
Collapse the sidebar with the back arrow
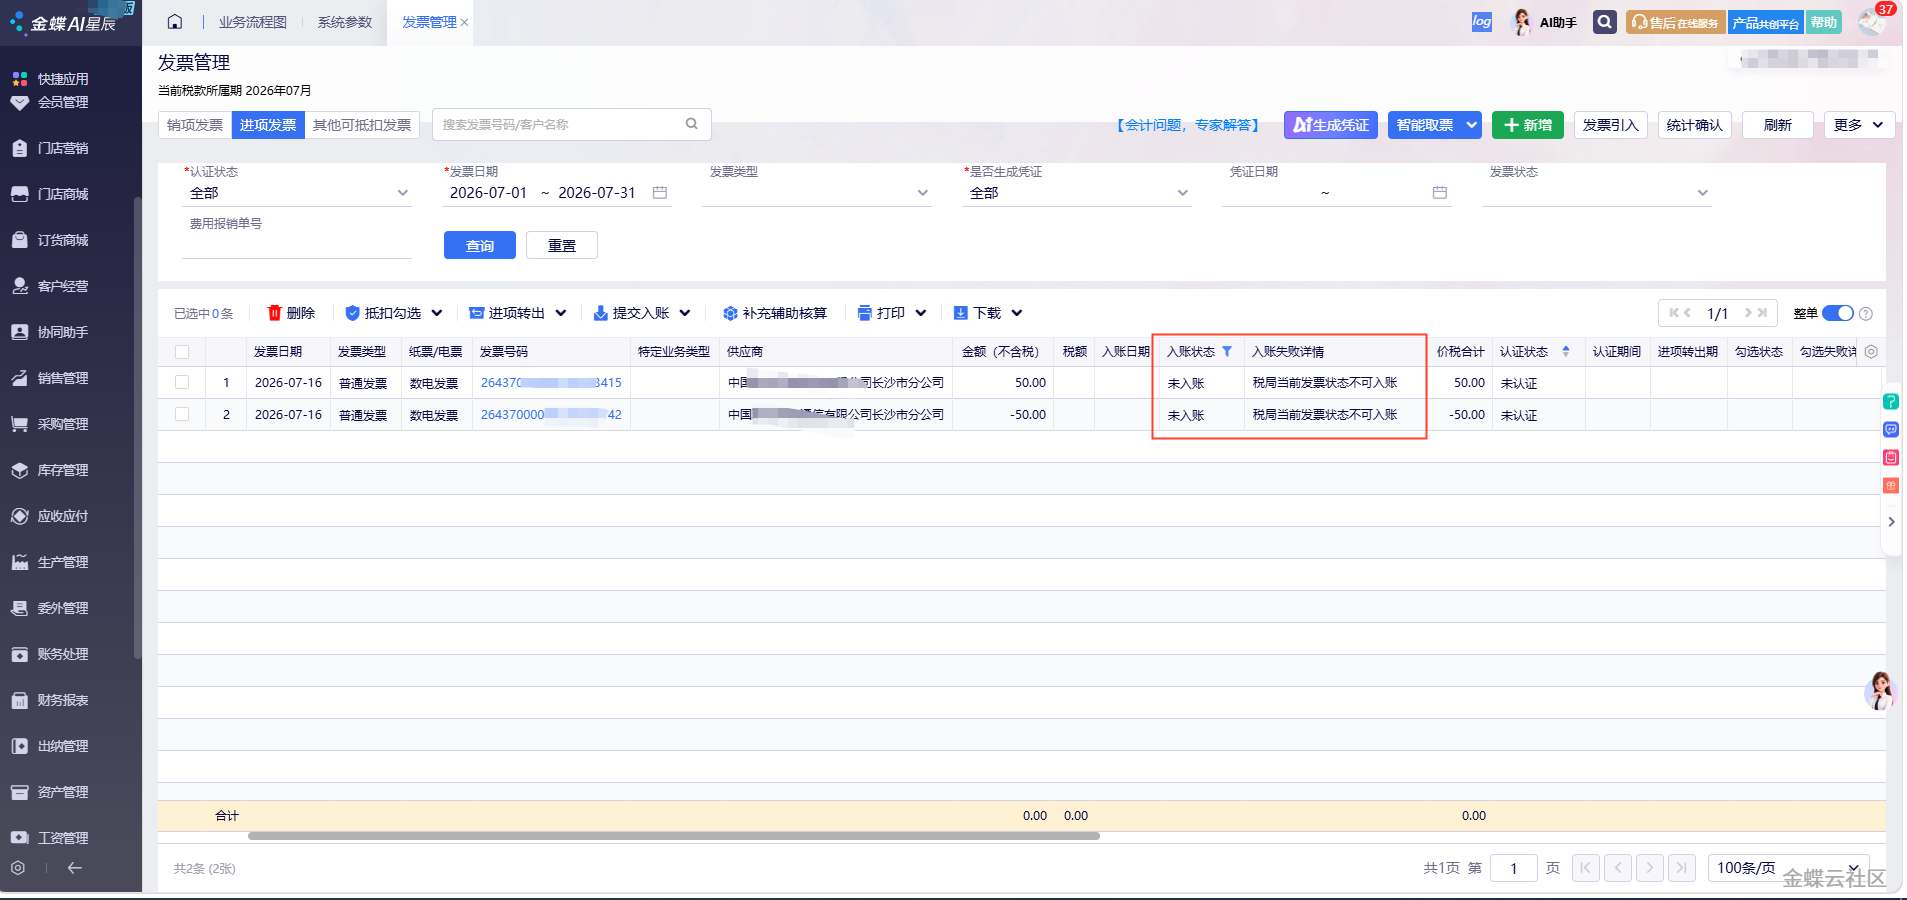(x=74, y=868)
